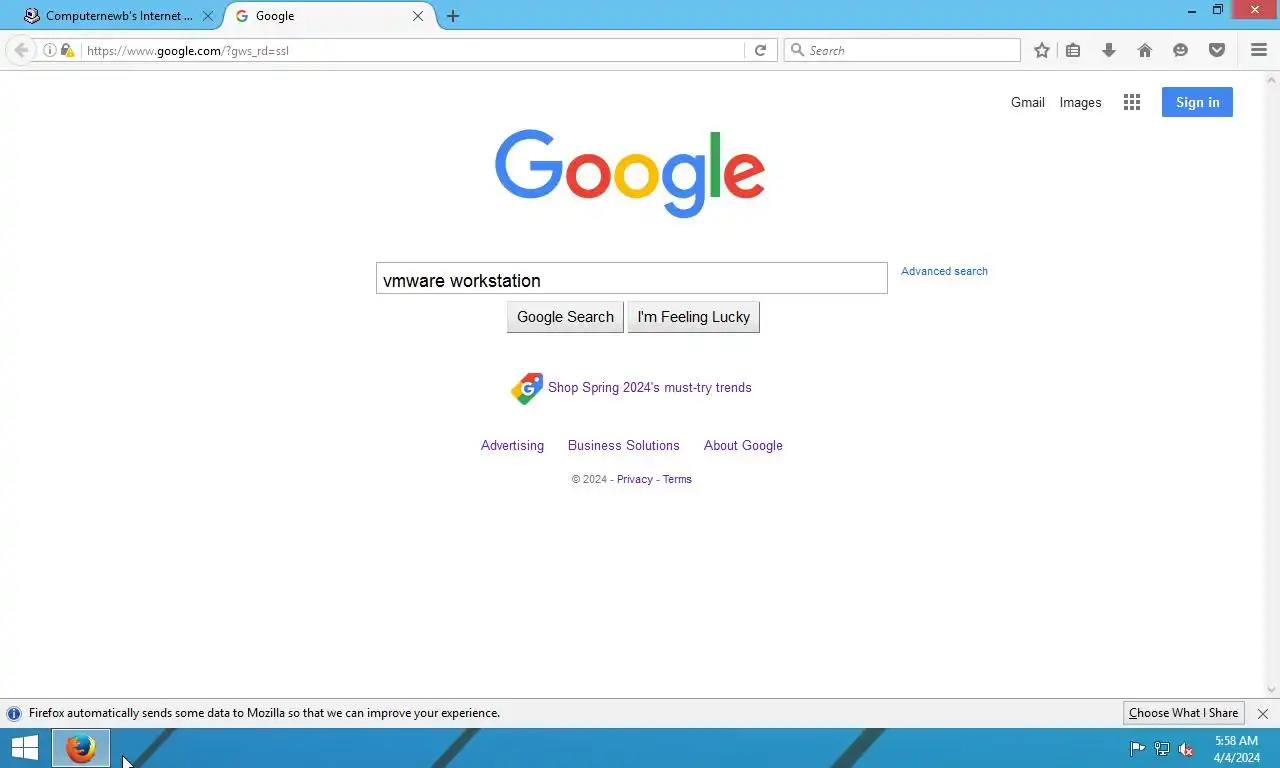The width and height of the screenshot is (1280, 768).
Task: Open the Gmail link
Action: tap(1028, 102)
